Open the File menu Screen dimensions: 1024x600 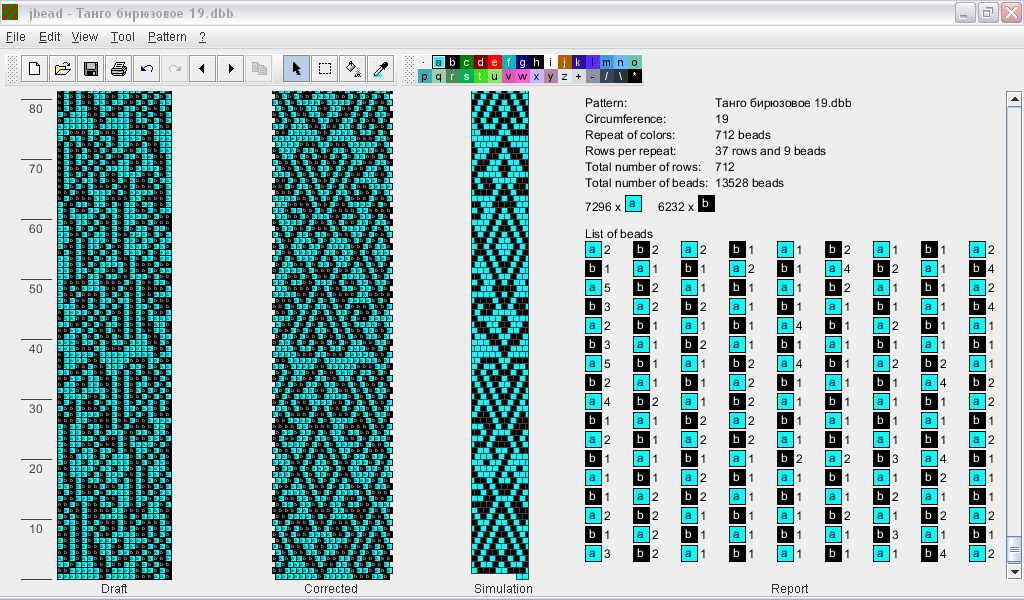coord(15,37)
